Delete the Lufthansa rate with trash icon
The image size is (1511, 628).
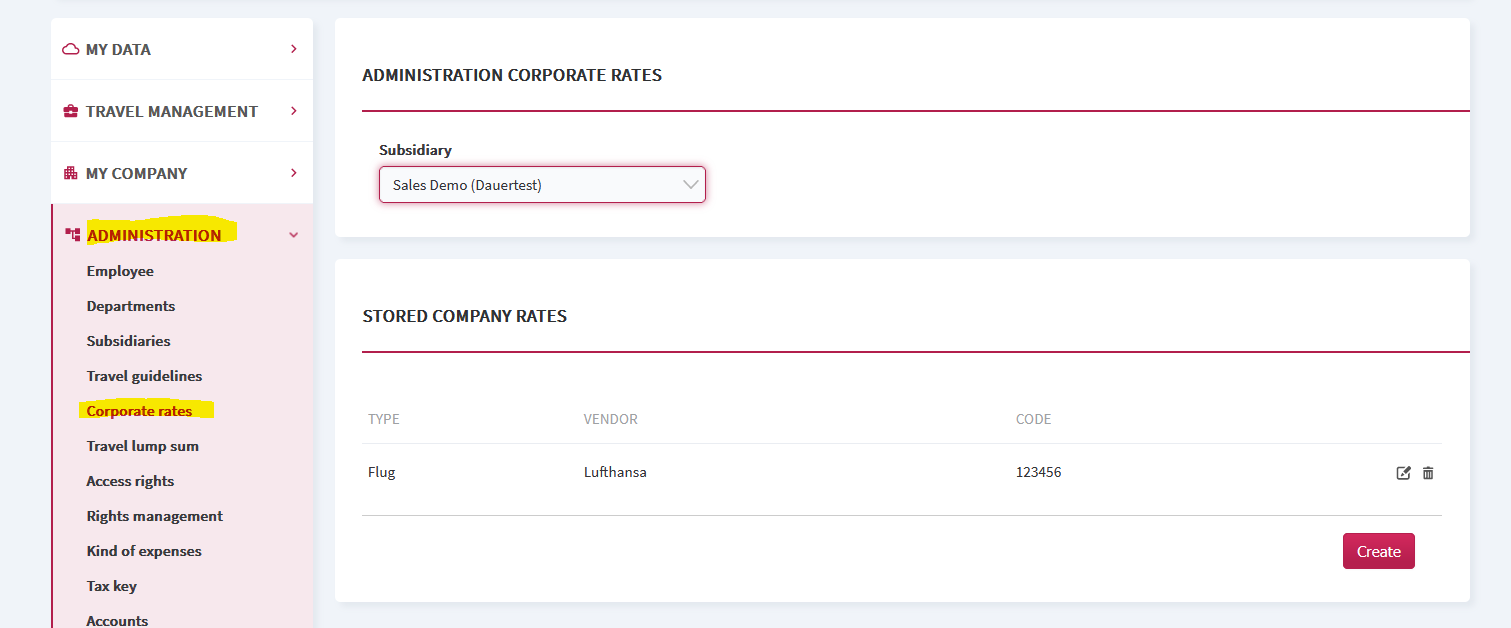(1428, 473)
